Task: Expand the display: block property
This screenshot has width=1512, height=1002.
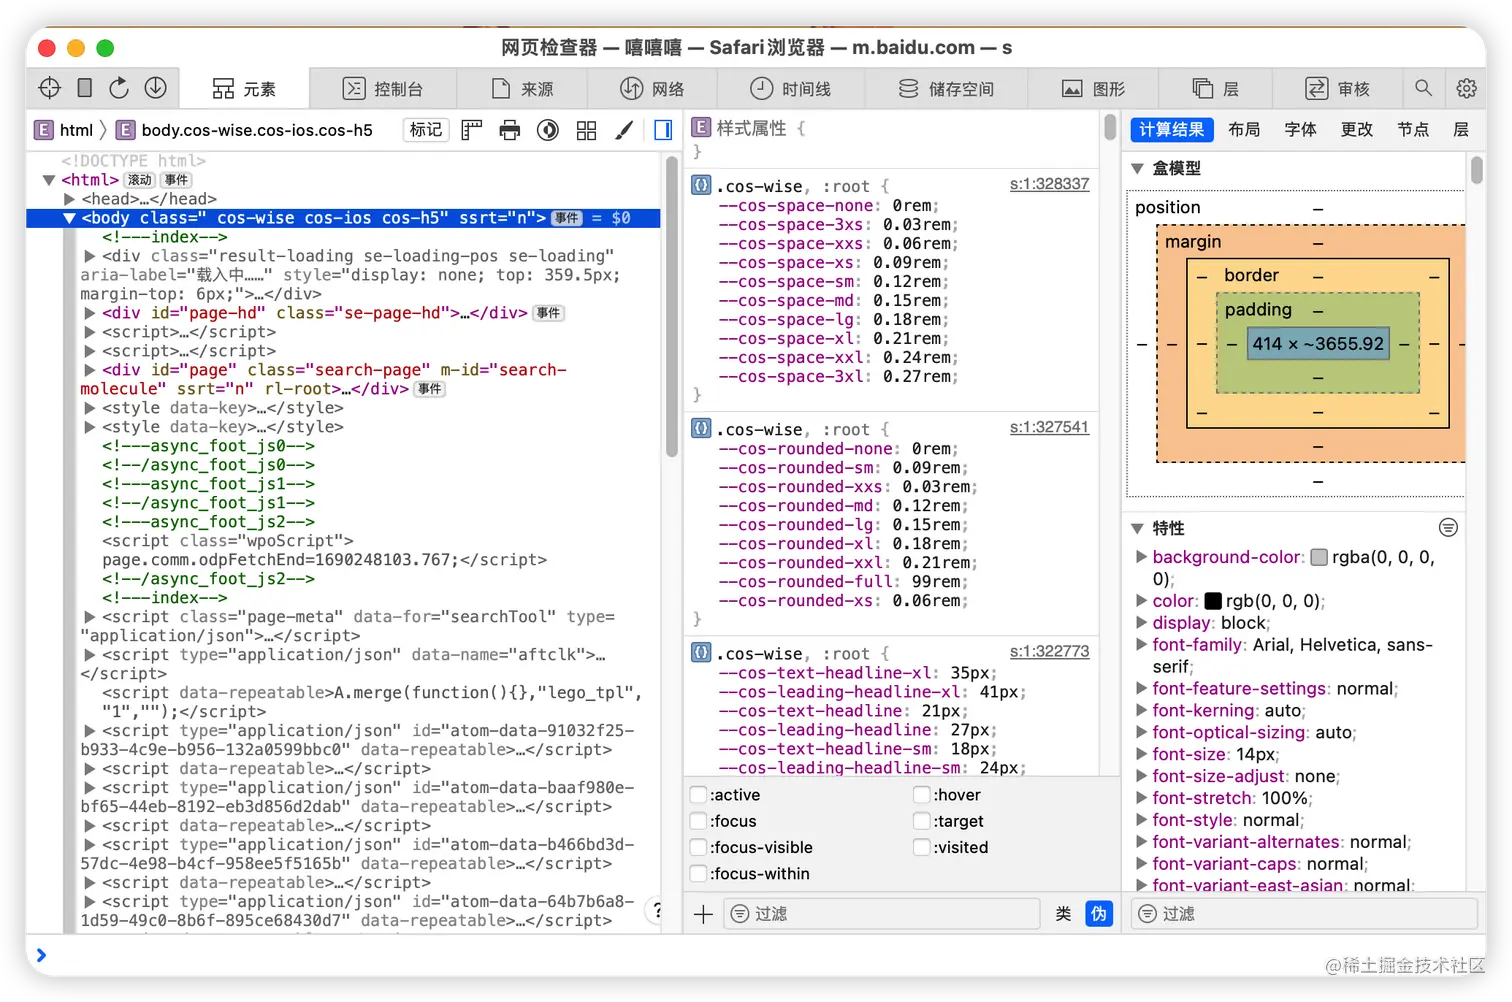Action: click(x=1141, y=623)
